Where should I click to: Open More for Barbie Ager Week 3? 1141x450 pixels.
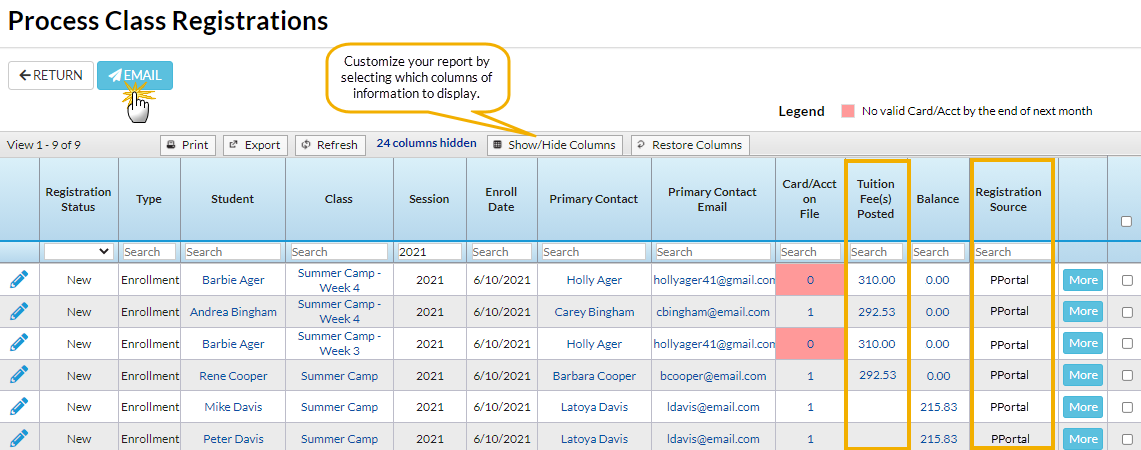pos(1083,344)
